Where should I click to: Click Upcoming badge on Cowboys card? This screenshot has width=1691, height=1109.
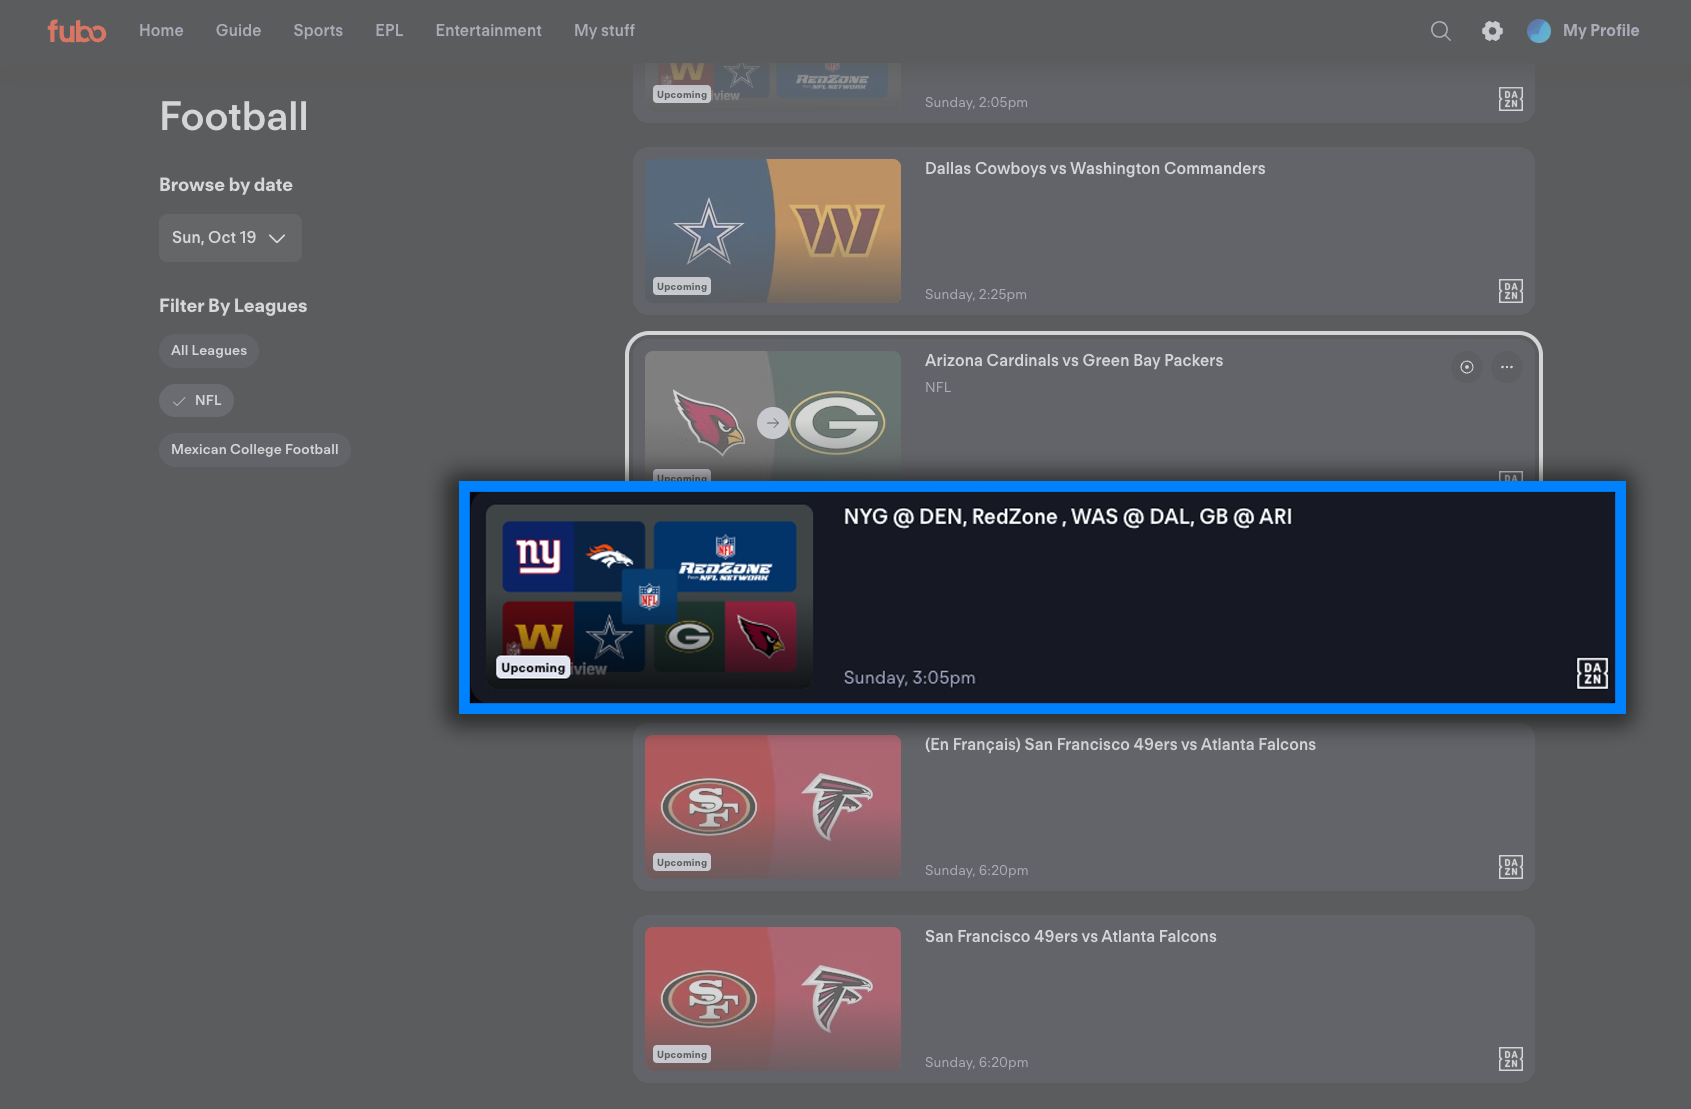[682, 287]
